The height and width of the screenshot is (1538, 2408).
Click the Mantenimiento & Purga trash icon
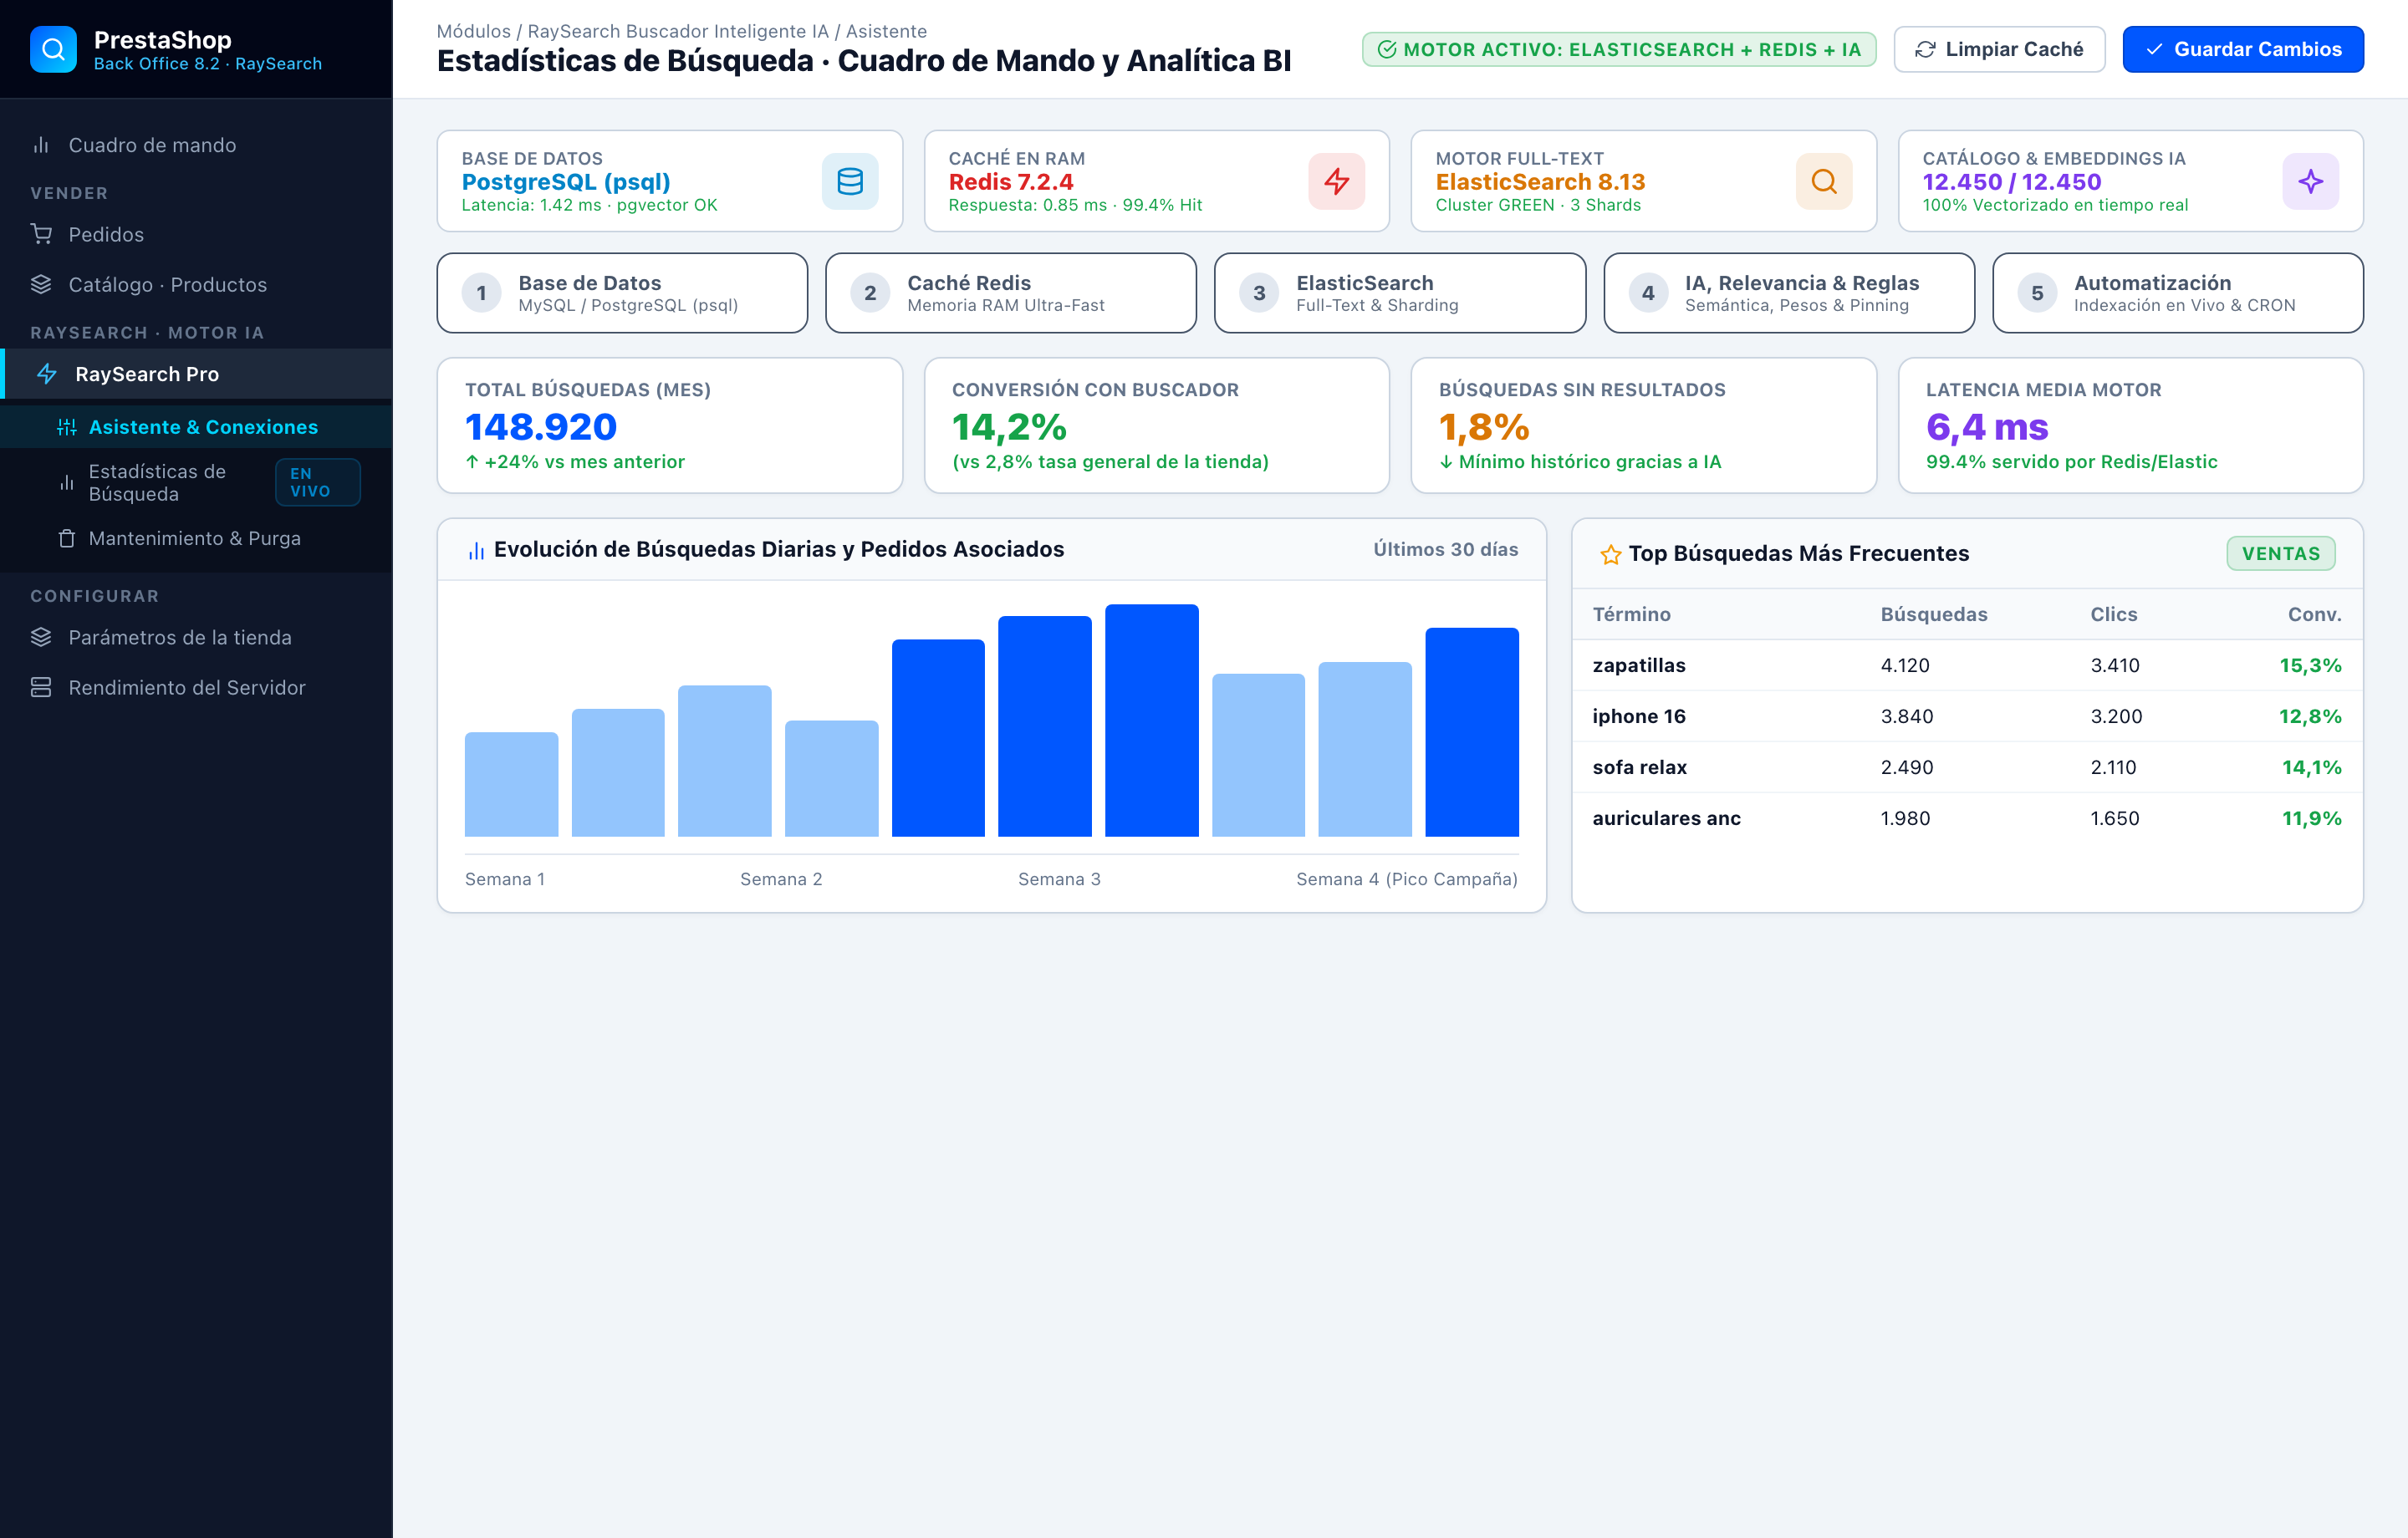[x=67, y=538]
